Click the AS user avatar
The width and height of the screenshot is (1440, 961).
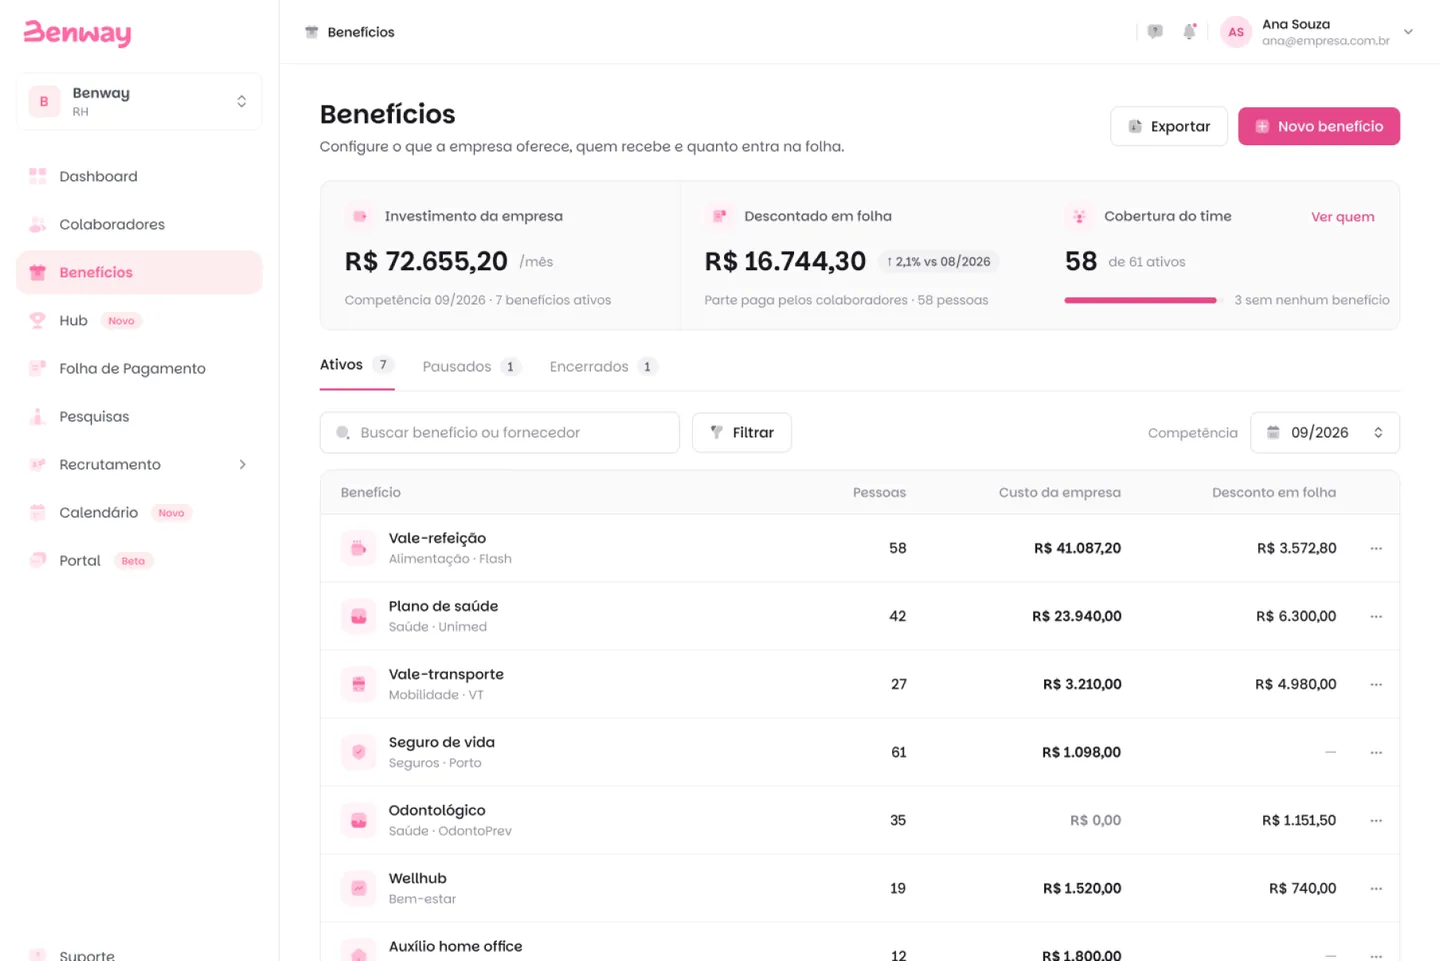point(1236,32)
